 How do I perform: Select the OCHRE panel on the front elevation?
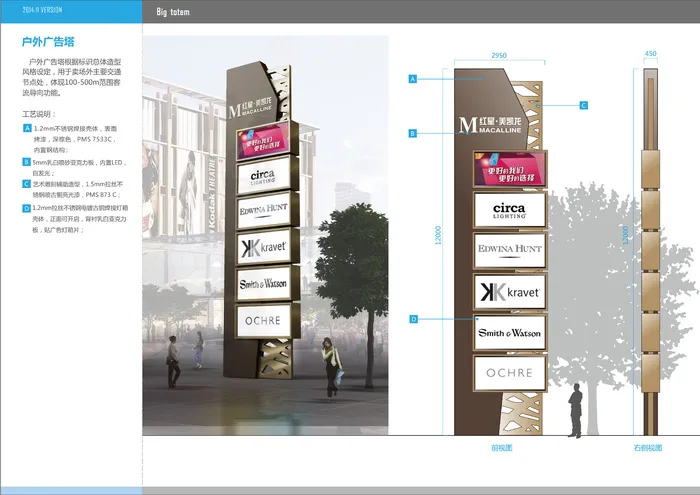509,372
